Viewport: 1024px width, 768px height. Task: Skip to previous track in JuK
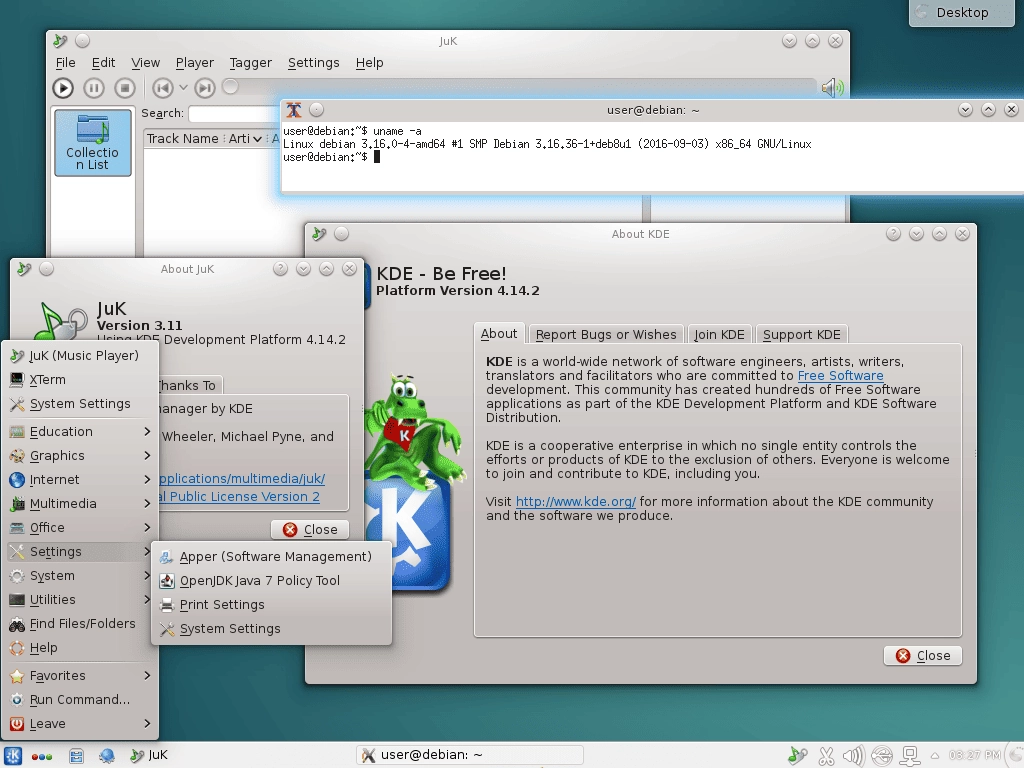(163, 88)
